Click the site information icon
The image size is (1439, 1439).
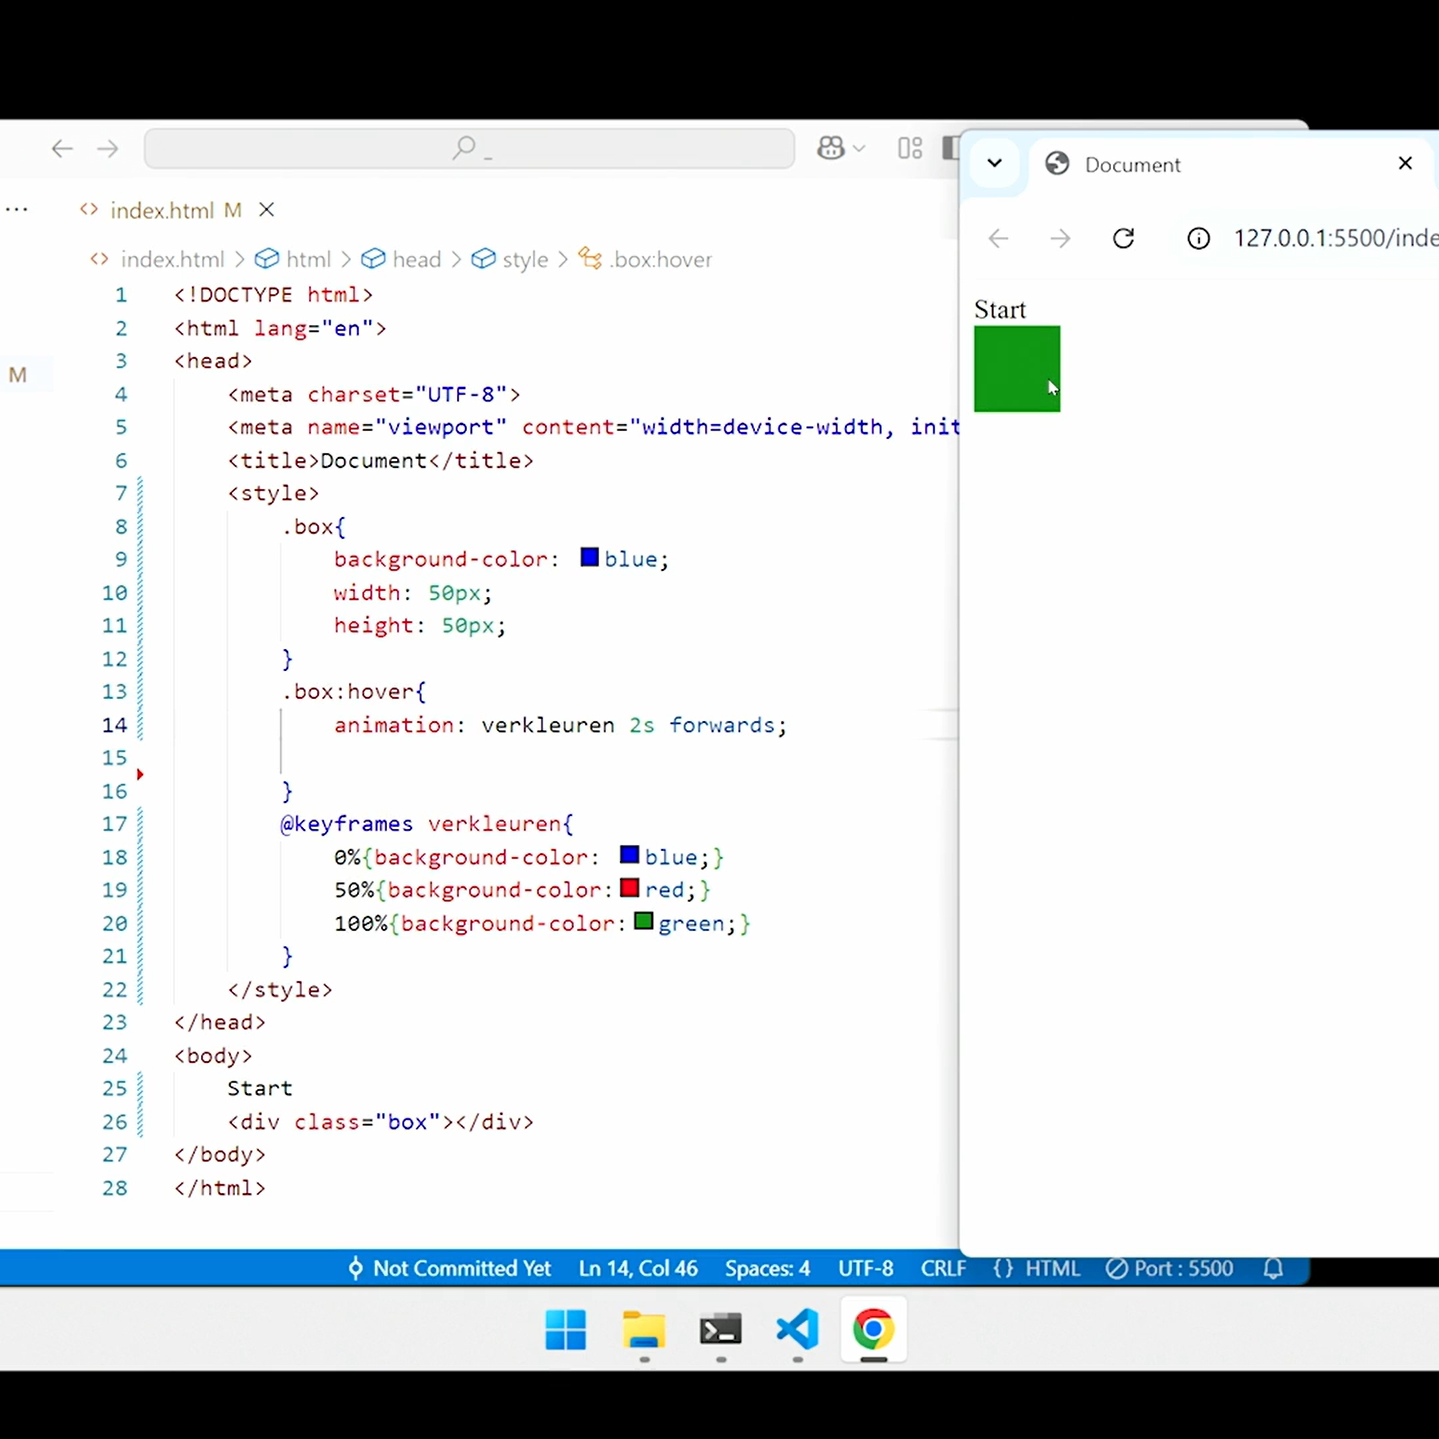coord(1198,238)
